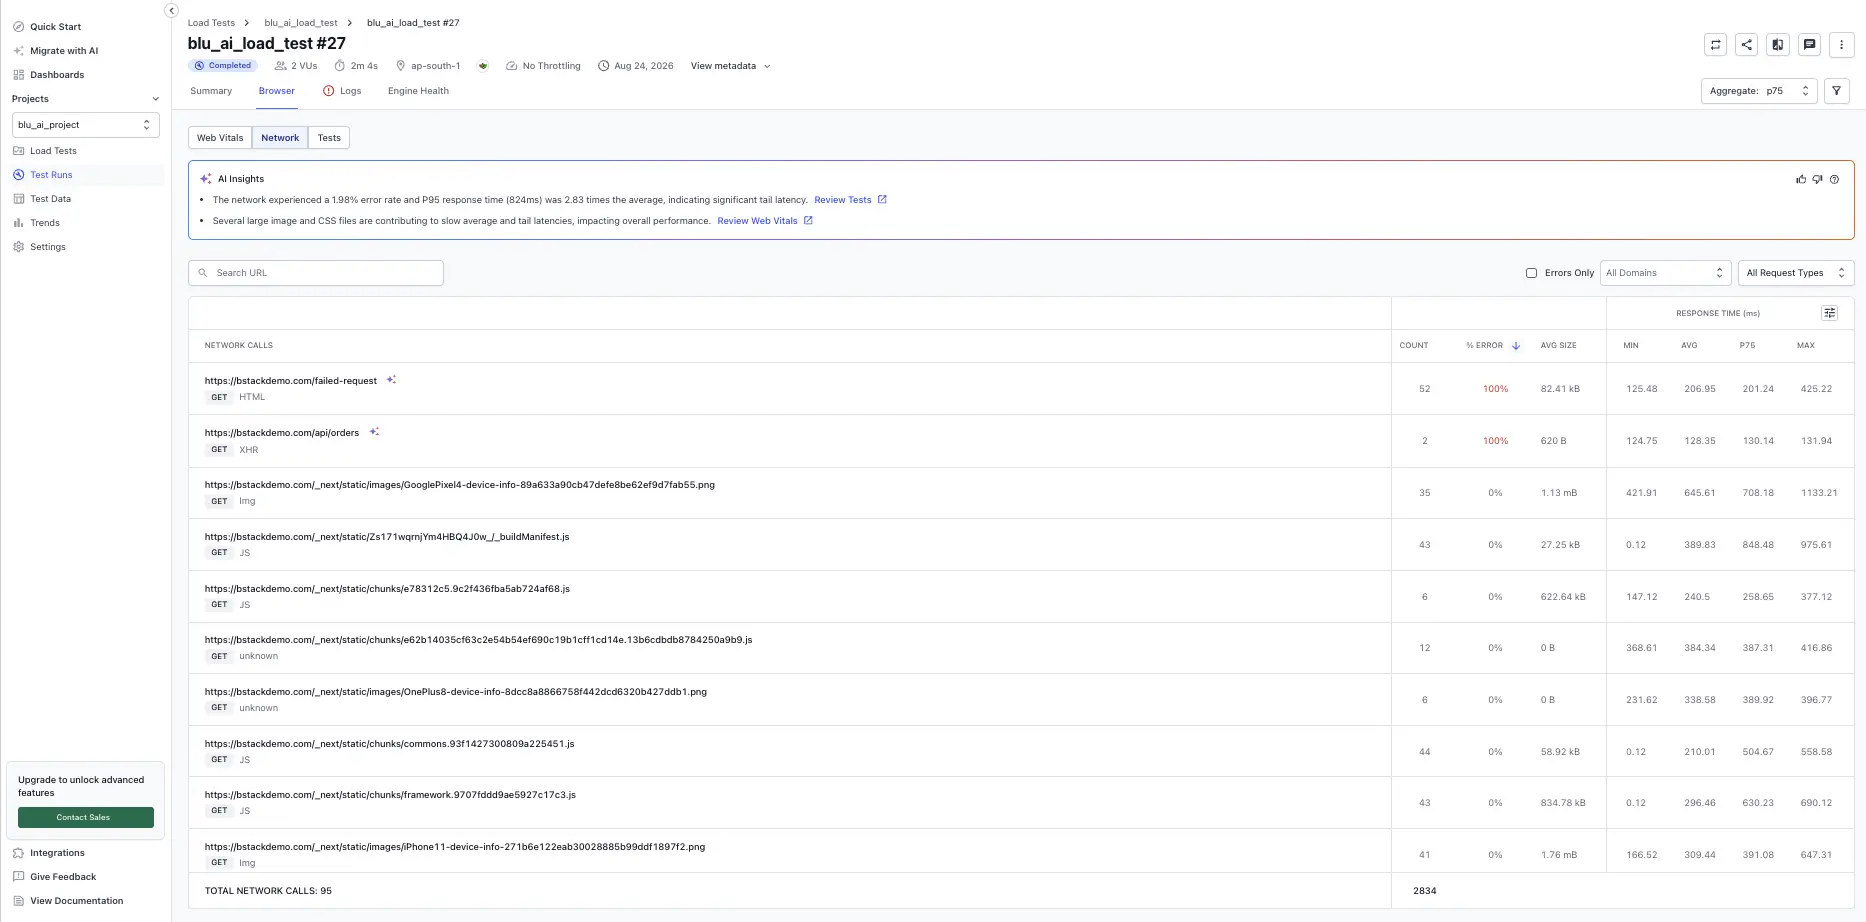Click the 100% error value for api/orders
1866x922 pixels.
pyautogui.click(x=1495, y=441)
